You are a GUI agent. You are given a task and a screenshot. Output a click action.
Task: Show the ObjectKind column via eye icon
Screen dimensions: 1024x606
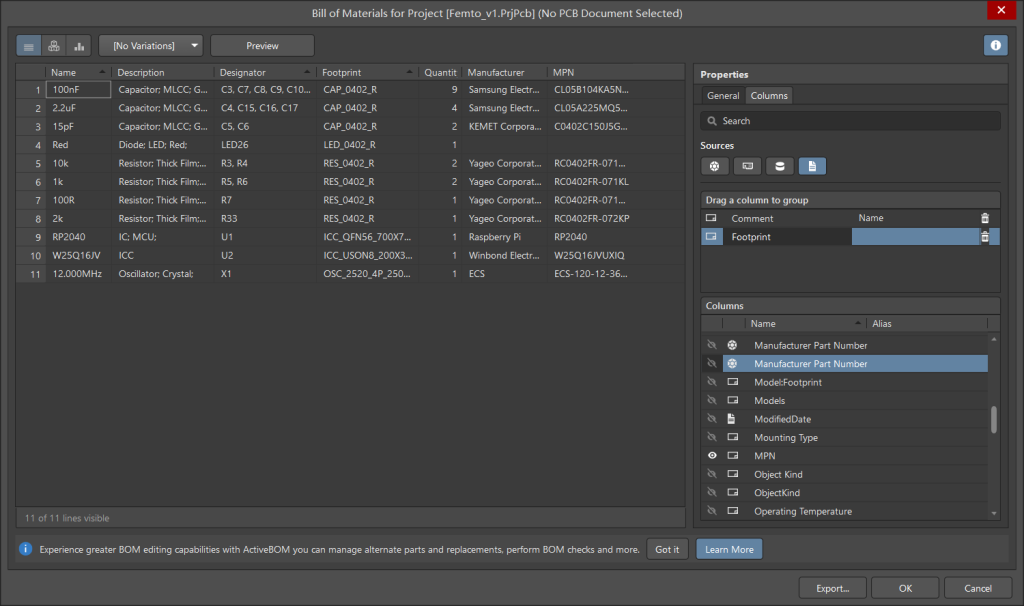[712, 492]
